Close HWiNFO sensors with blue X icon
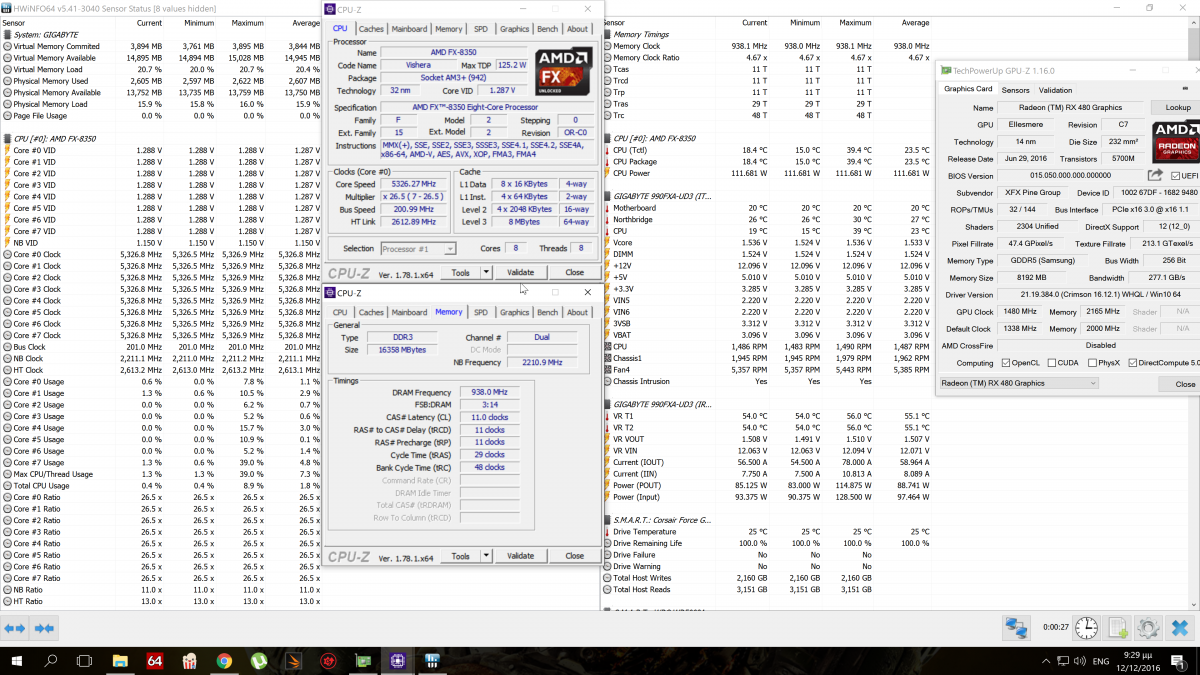 pos(1180,628)
